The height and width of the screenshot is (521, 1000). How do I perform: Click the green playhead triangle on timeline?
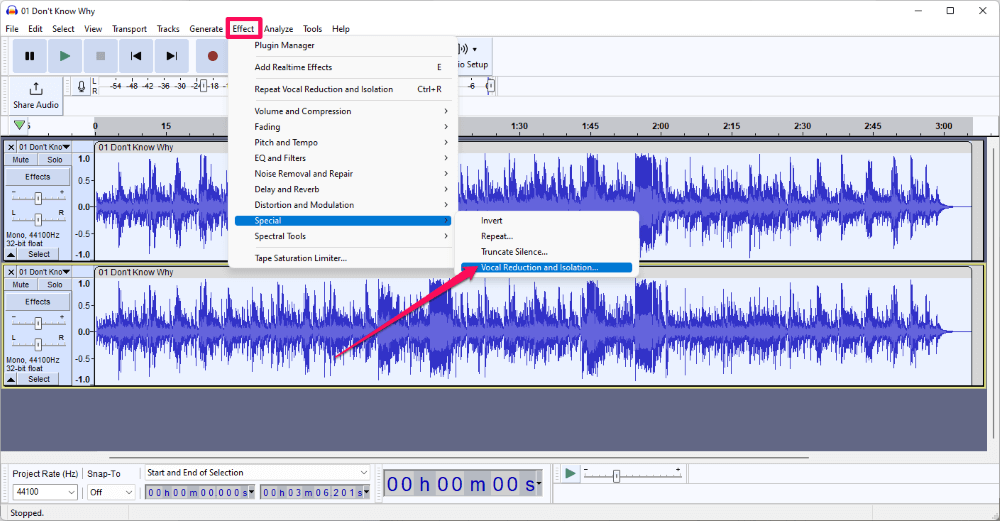(x=20, y=125)
